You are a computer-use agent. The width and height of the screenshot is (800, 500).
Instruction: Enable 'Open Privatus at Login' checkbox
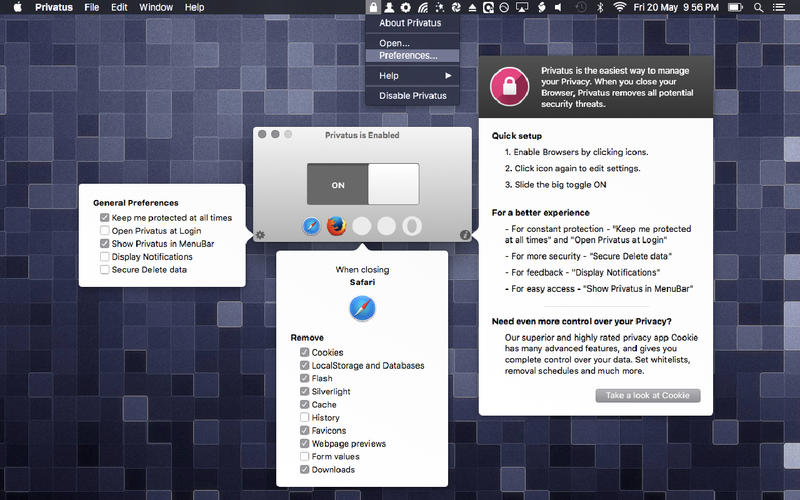(x=105, y=231)
